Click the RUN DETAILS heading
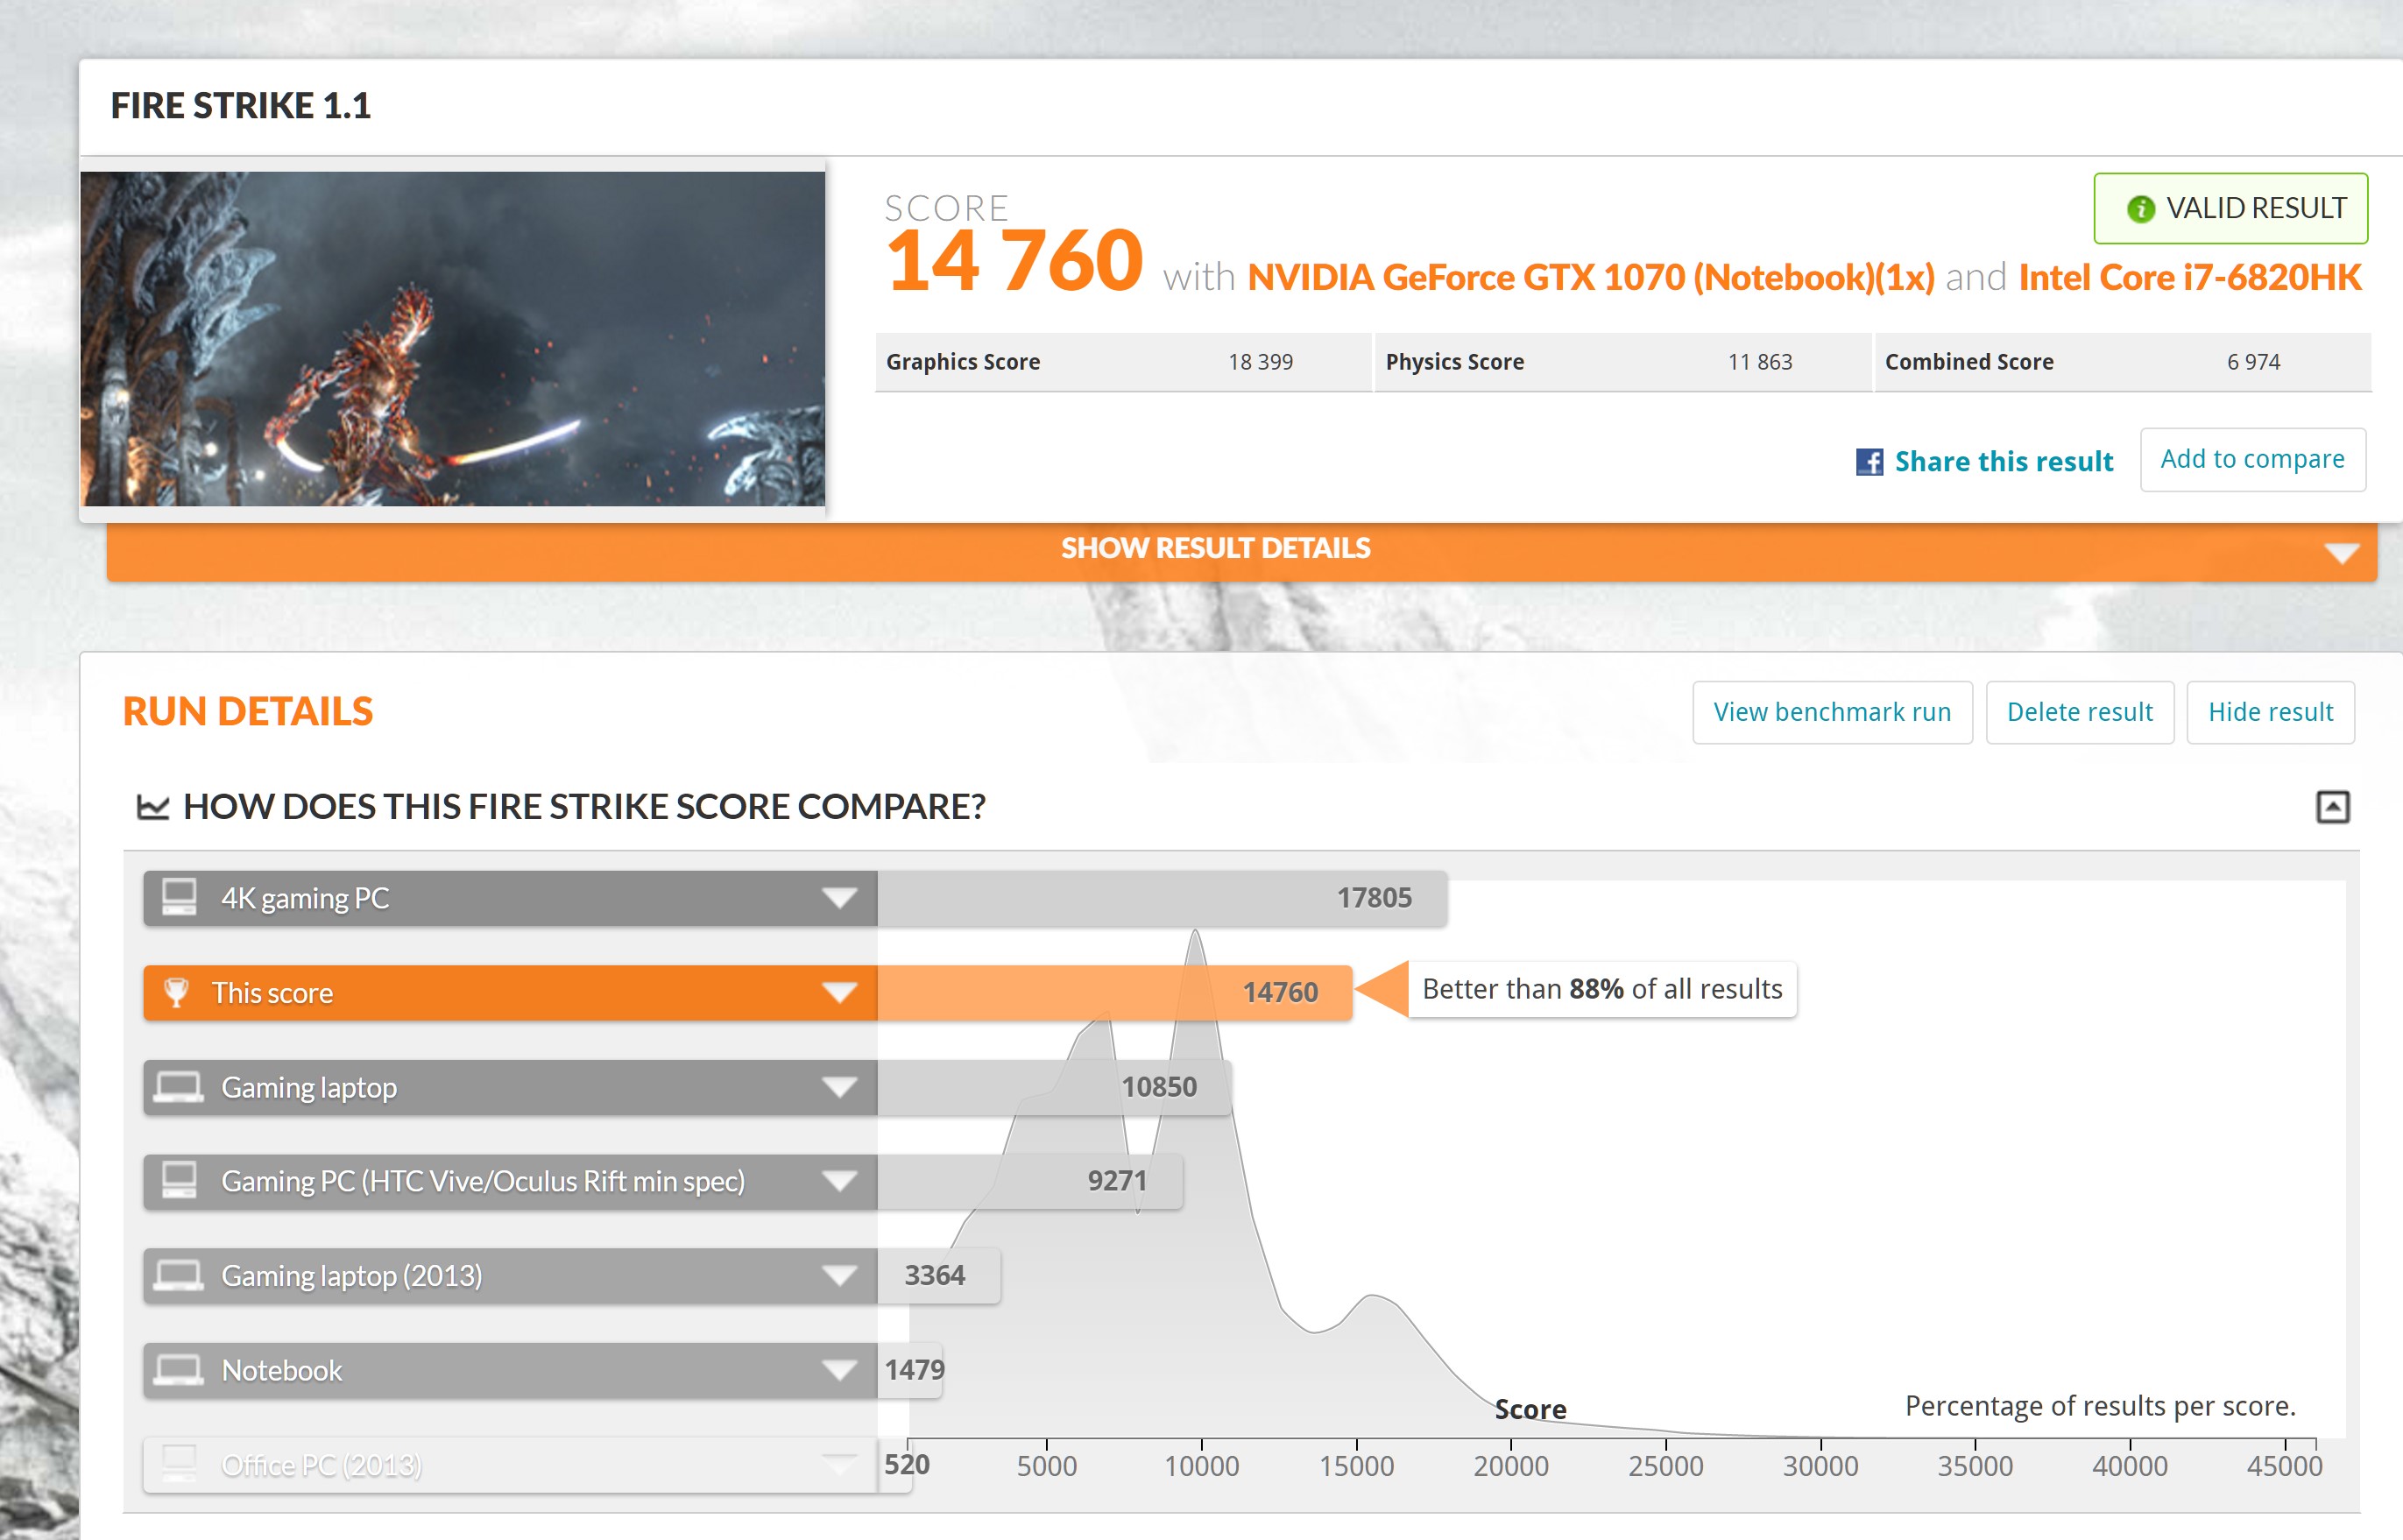 point(248,711)
